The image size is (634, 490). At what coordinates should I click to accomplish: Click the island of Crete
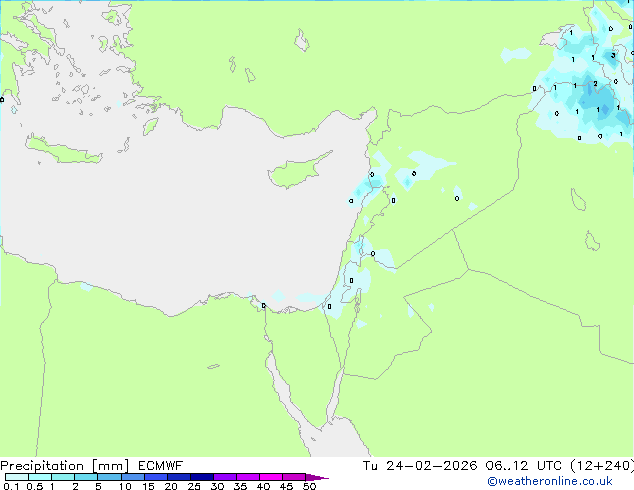click(63, 150)
